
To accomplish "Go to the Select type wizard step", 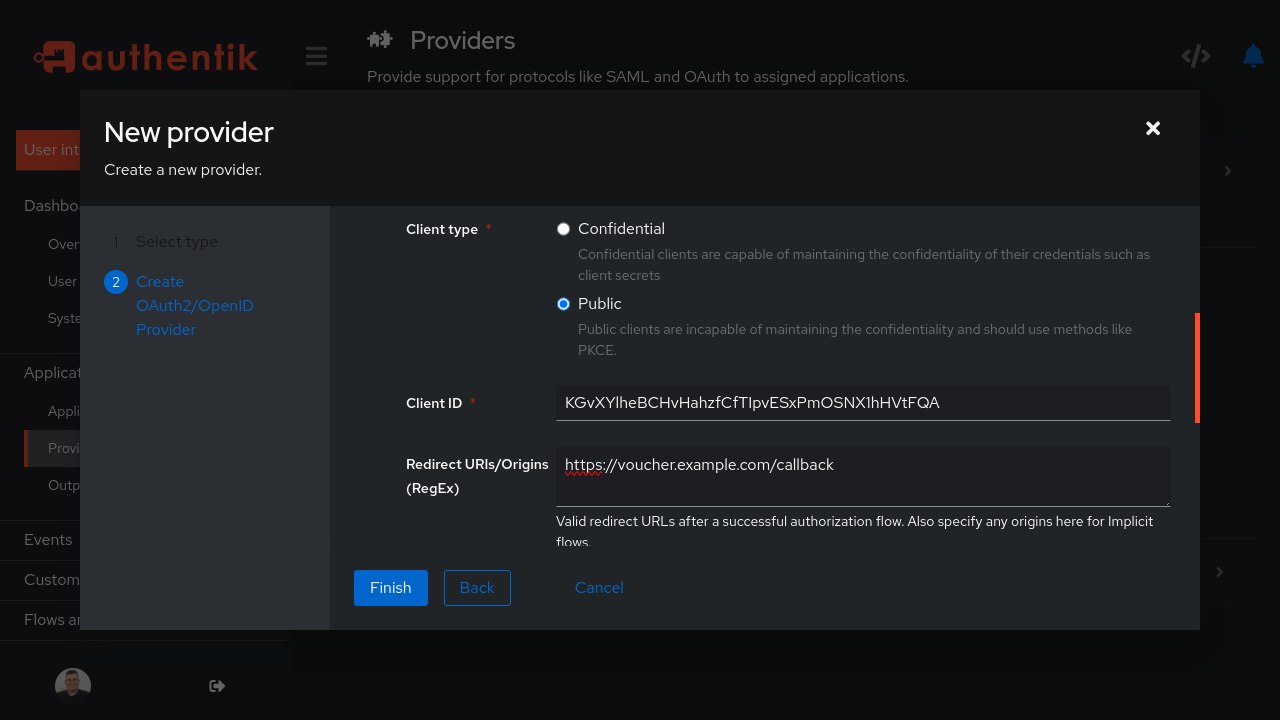I will (x=176, y=241).
